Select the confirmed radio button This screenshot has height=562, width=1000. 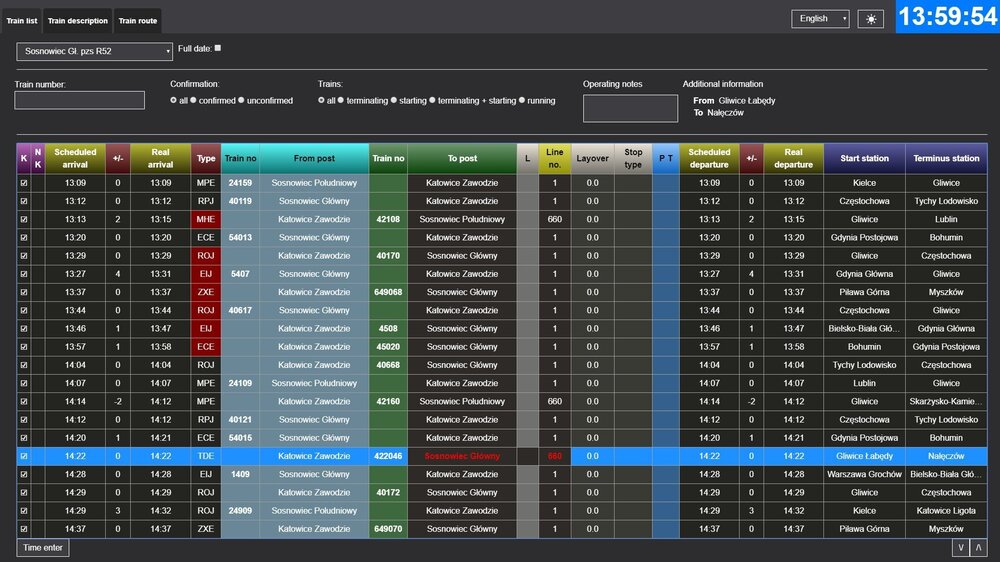coord(194,101)
